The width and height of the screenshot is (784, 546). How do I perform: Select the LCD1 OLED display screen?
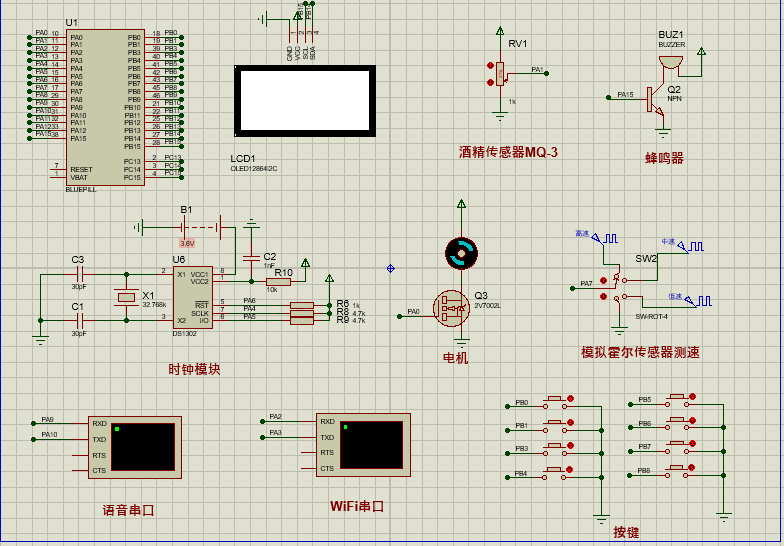305,100
